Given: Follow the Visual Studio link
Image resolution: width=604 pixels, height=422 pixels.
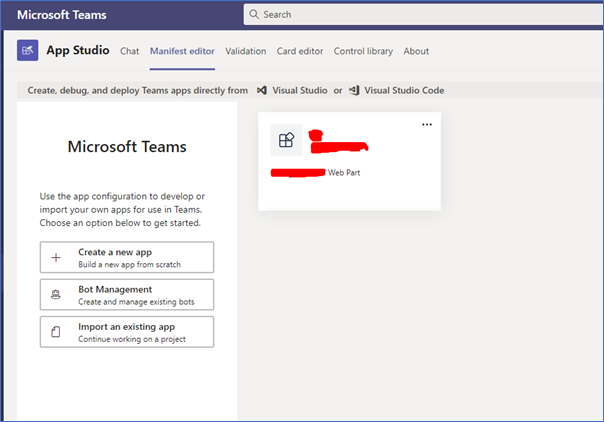Looking at the screenshot, I should tap(300, 90).
